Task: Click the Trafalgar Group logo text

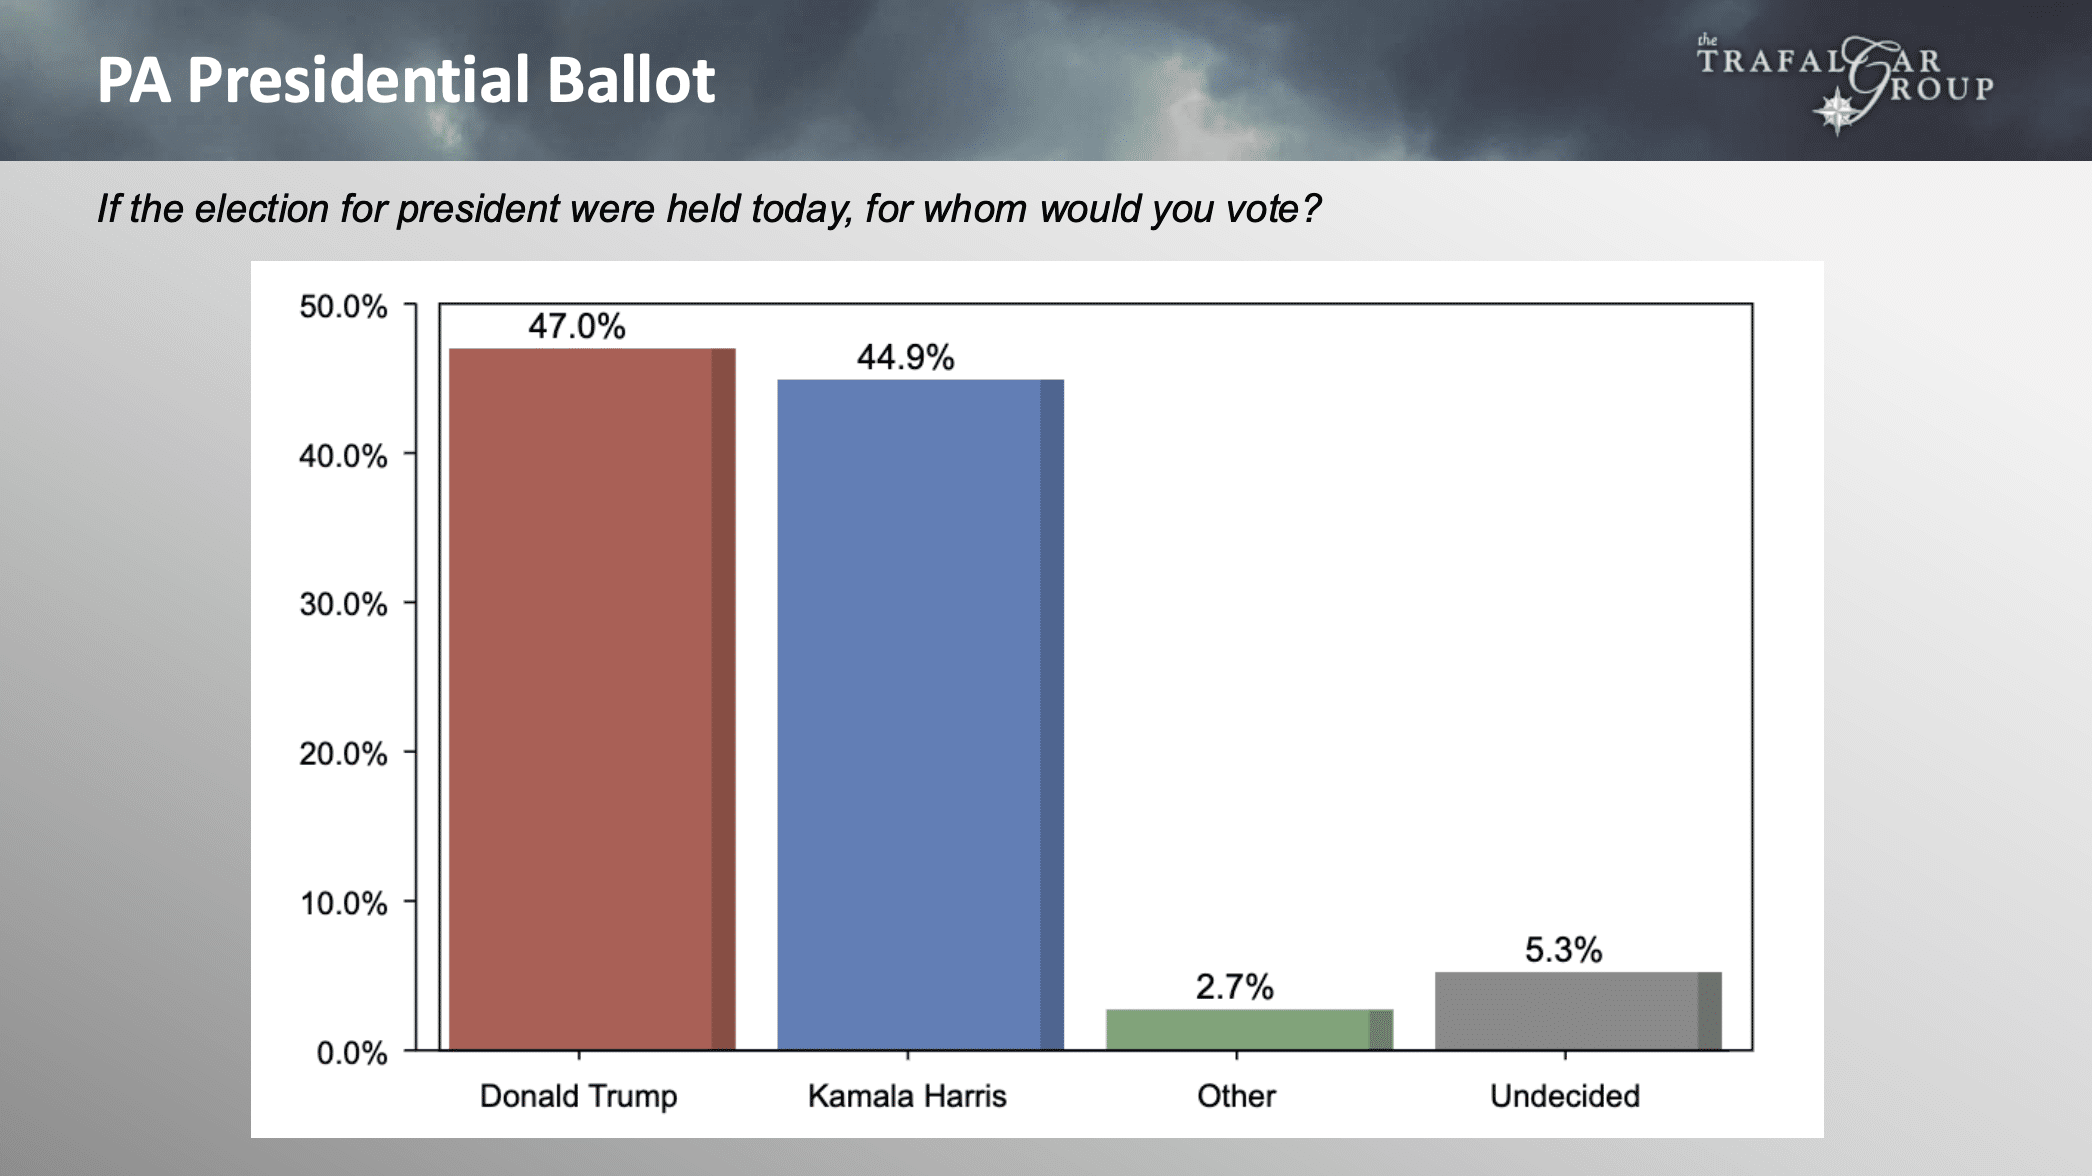Action: (1845, 72)
